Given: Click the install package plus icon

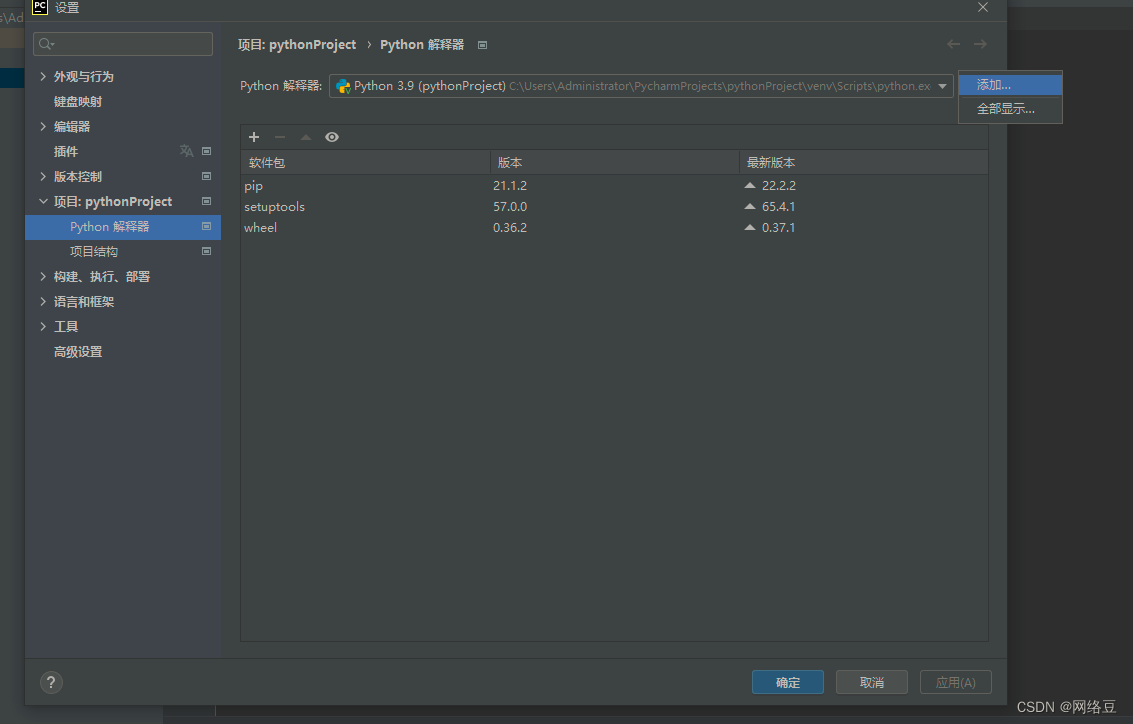Looking at the screenshot, I should [x=254, y=137].
